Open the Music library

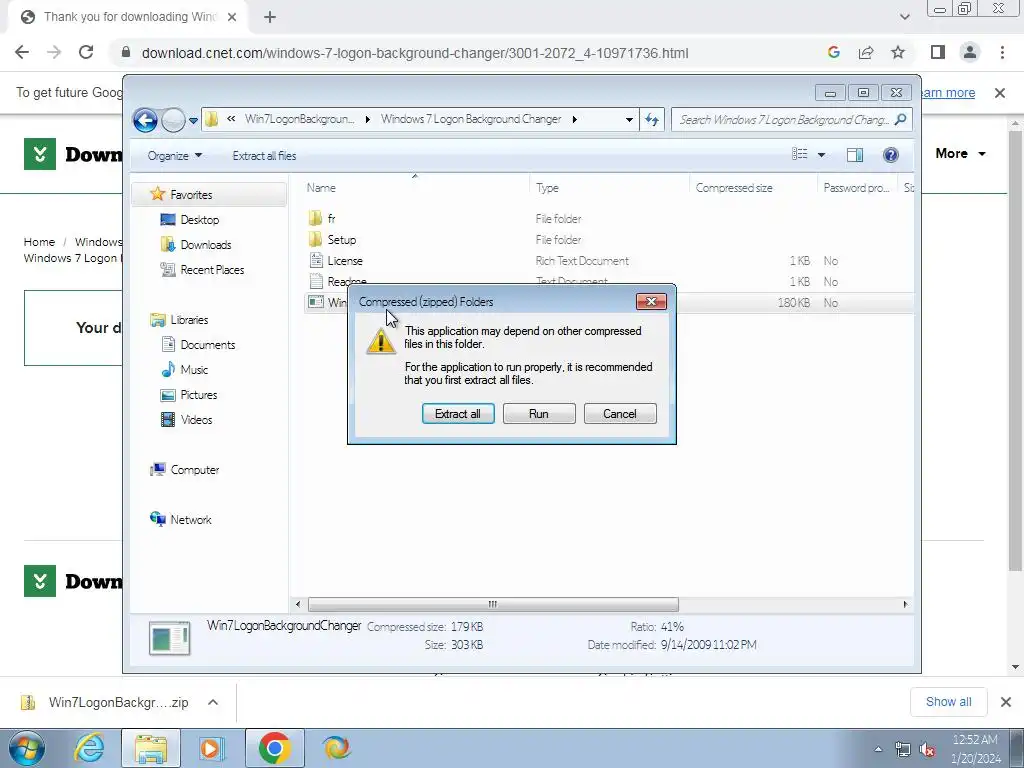coord(194,370)
